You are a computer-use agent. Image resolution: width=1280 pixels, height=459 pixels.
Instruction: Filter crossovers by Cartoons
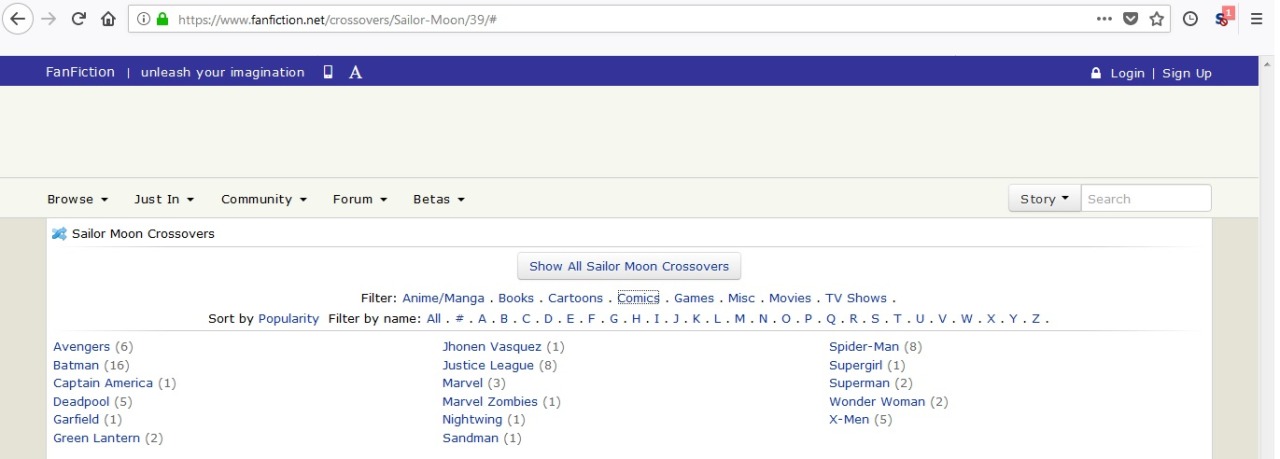(x=575, y=298)
